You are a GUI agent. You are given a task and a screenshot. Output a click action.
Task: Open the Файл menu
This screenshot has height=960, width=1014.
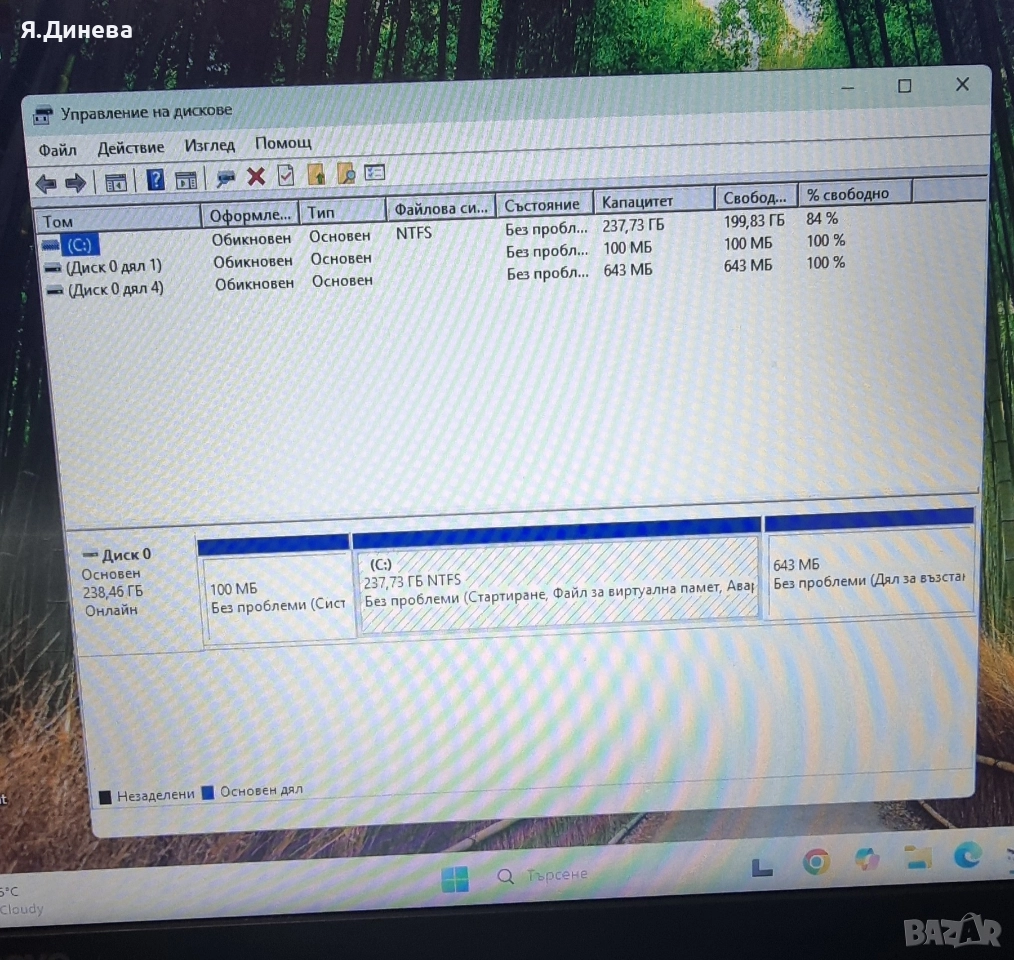click(57, 149)
